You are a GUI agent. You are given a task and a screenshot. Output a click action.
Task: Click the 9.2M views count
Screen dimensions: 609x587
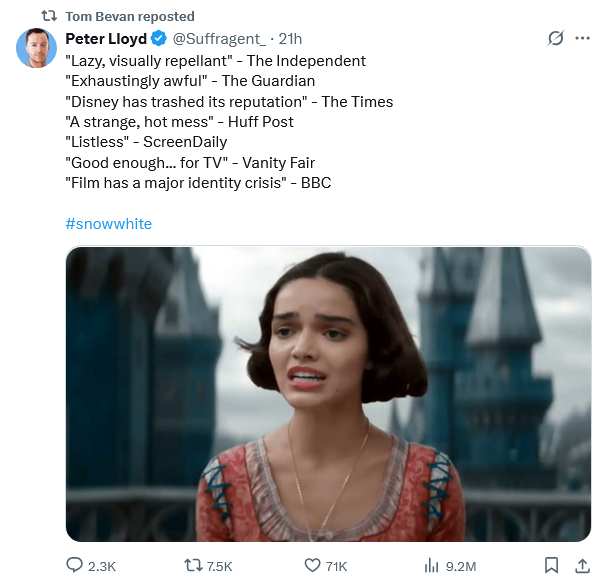coord(460,566)
